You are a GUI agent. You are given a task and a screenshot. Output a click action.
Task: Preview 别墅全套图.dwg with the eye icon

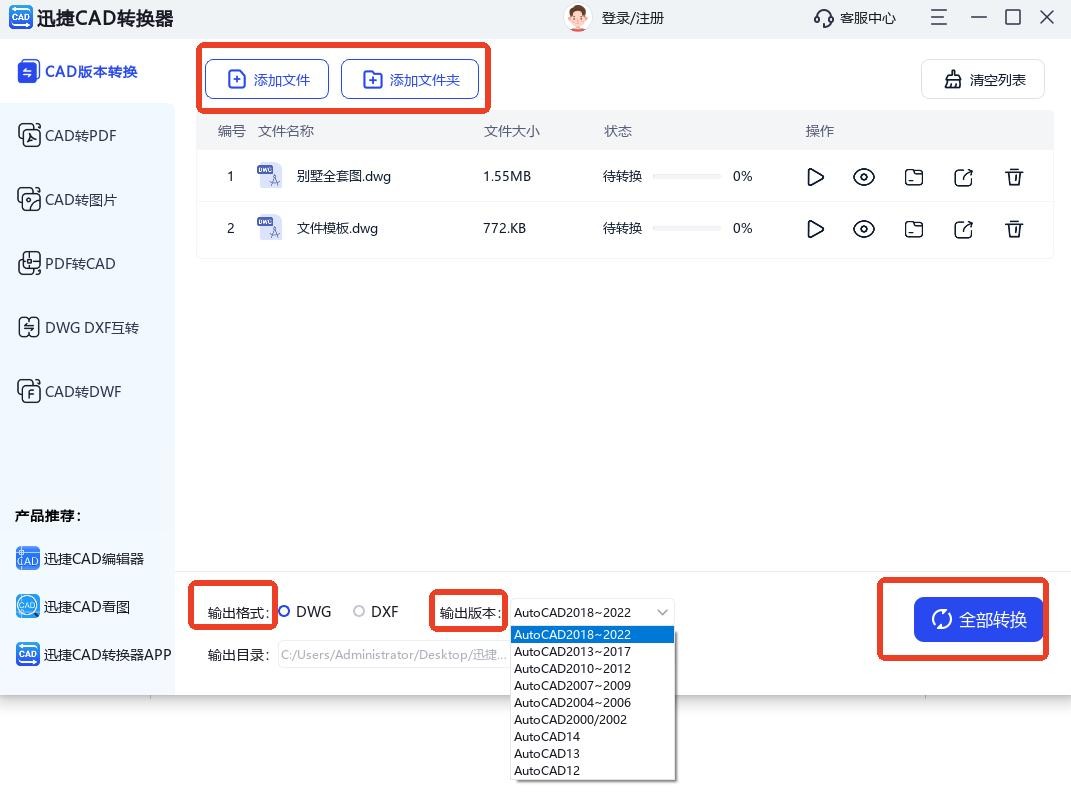(x=864, y=177)
